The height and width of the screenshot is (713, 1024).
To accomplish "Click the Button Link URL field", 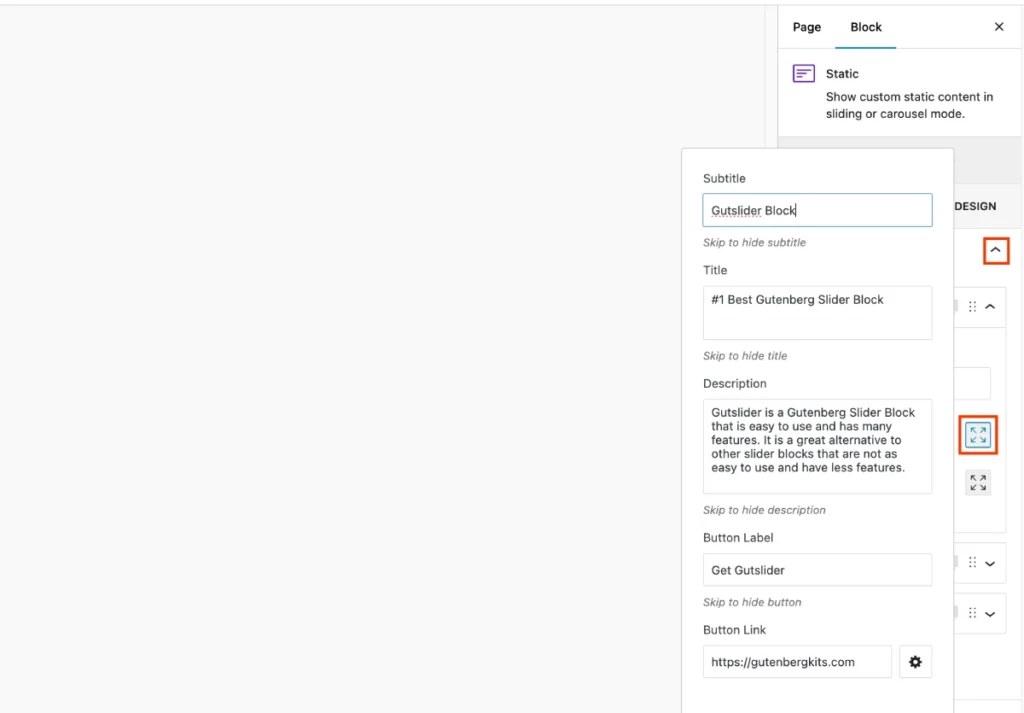I will (x=797, y=662).
